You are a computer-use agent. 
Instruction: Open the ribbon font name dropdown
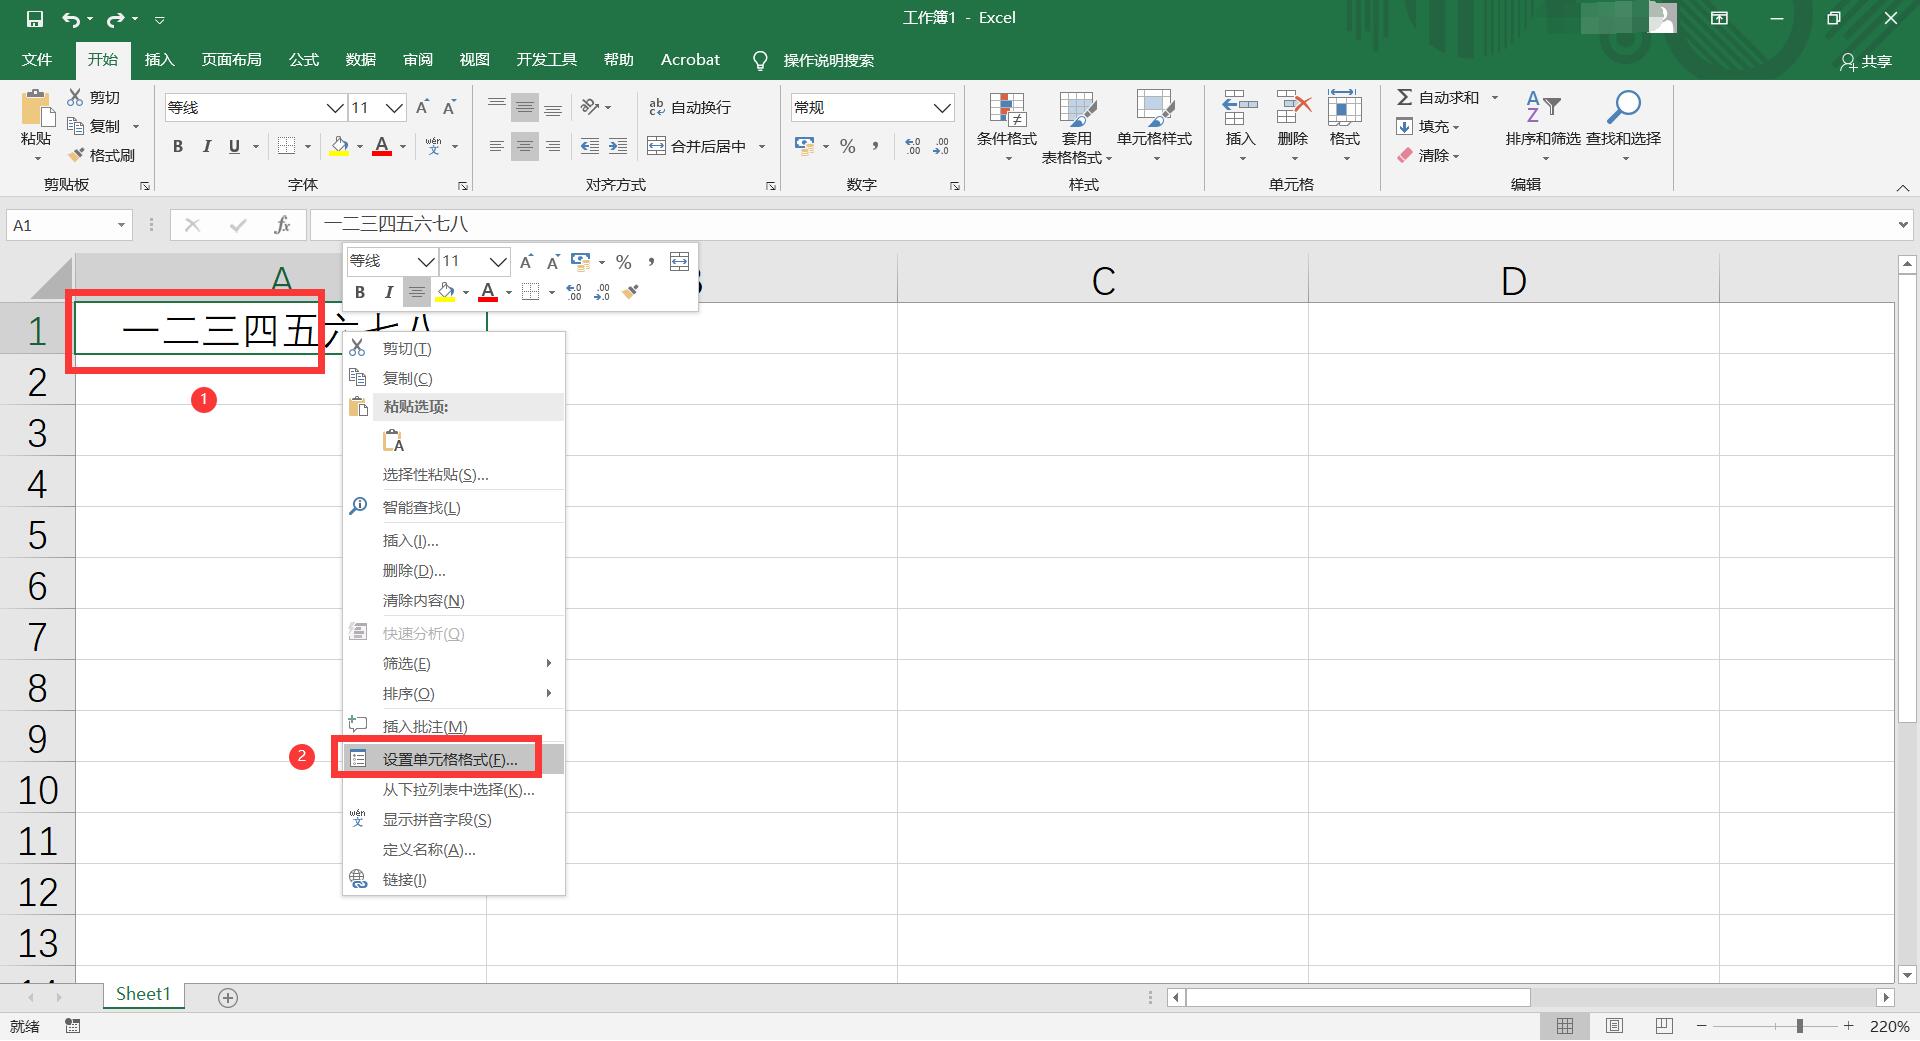(x=335, y=107)
